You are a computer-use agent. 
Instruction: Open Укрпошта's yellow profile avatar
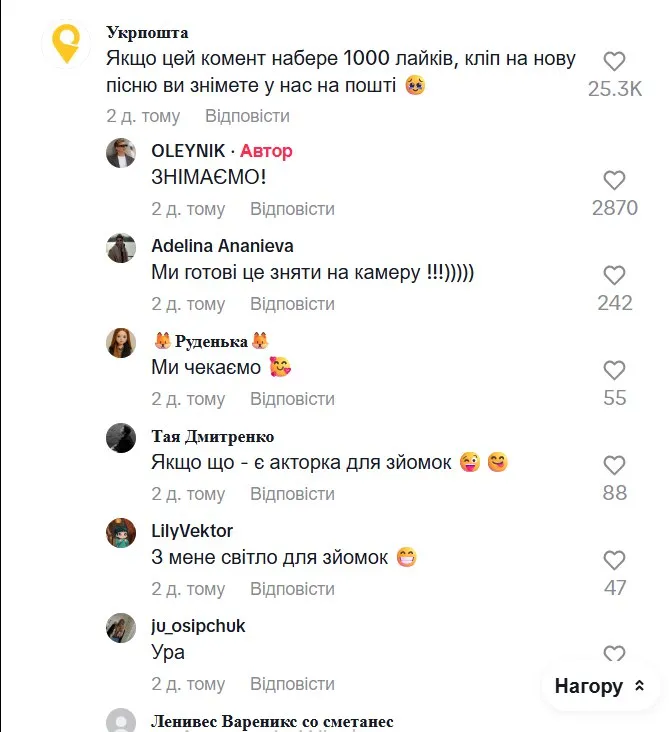66,44
